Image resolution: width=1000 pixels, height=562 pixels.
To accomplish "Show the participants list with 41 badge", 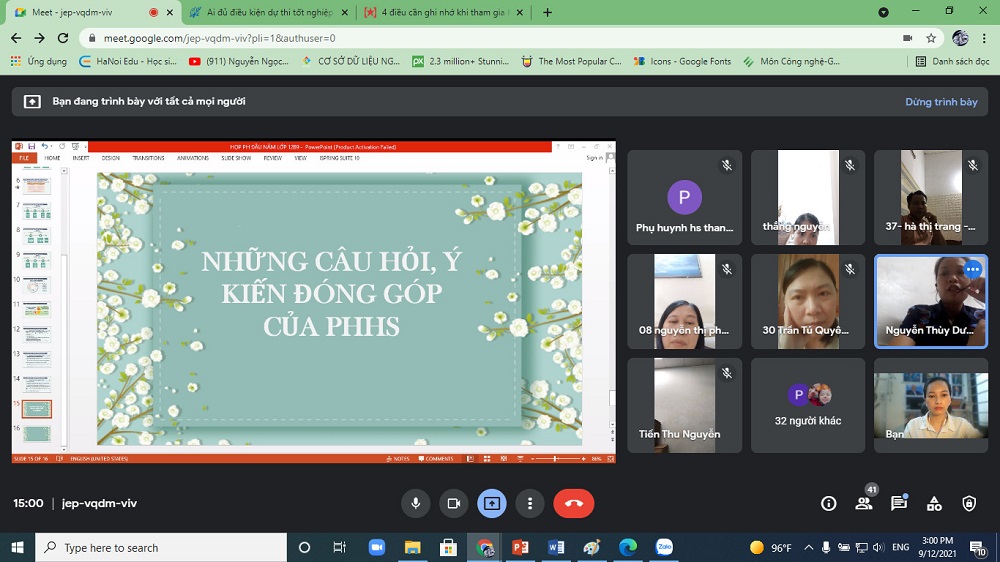I will (x=864, y=503).
